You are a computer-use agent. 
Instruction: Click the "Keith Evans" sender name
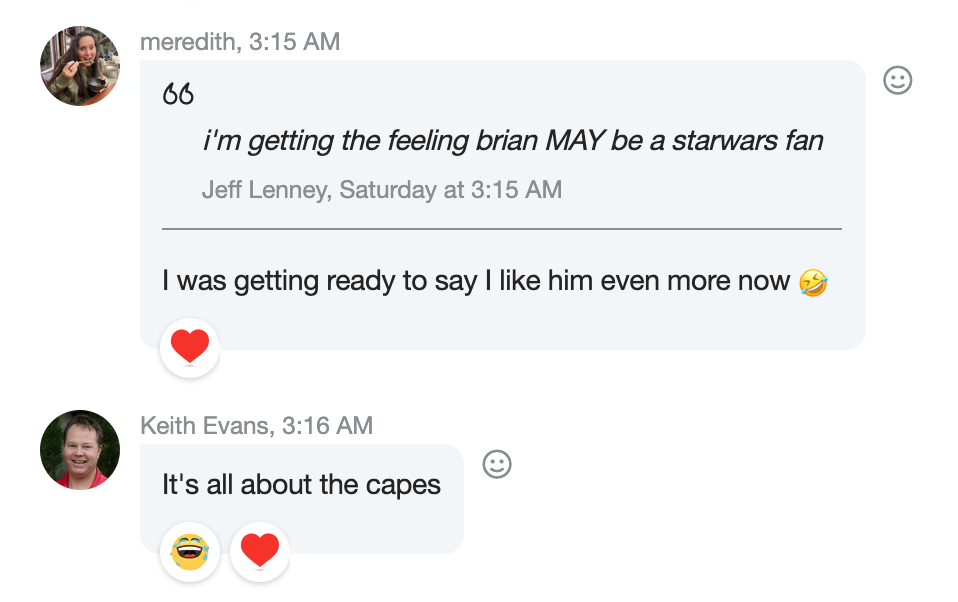tap(206, 426)
